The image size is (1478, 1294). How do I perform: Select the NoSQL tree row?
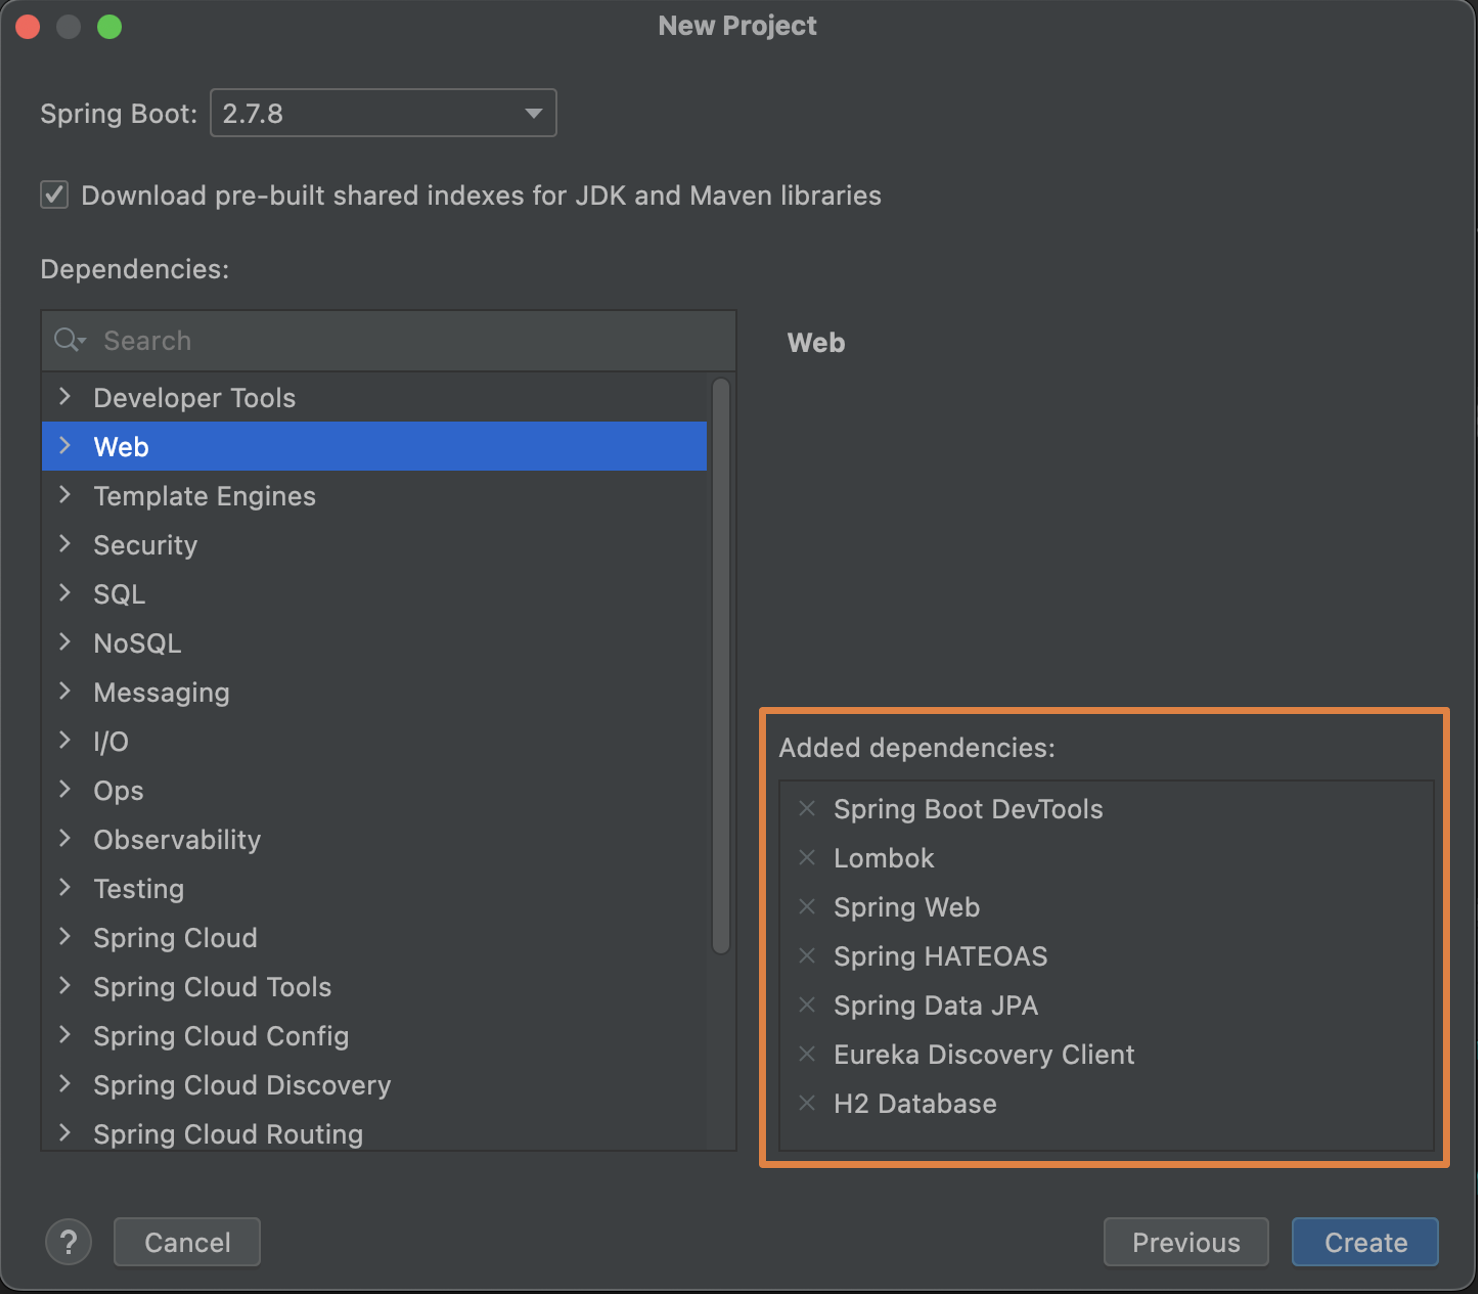click(x=374, y=642)
